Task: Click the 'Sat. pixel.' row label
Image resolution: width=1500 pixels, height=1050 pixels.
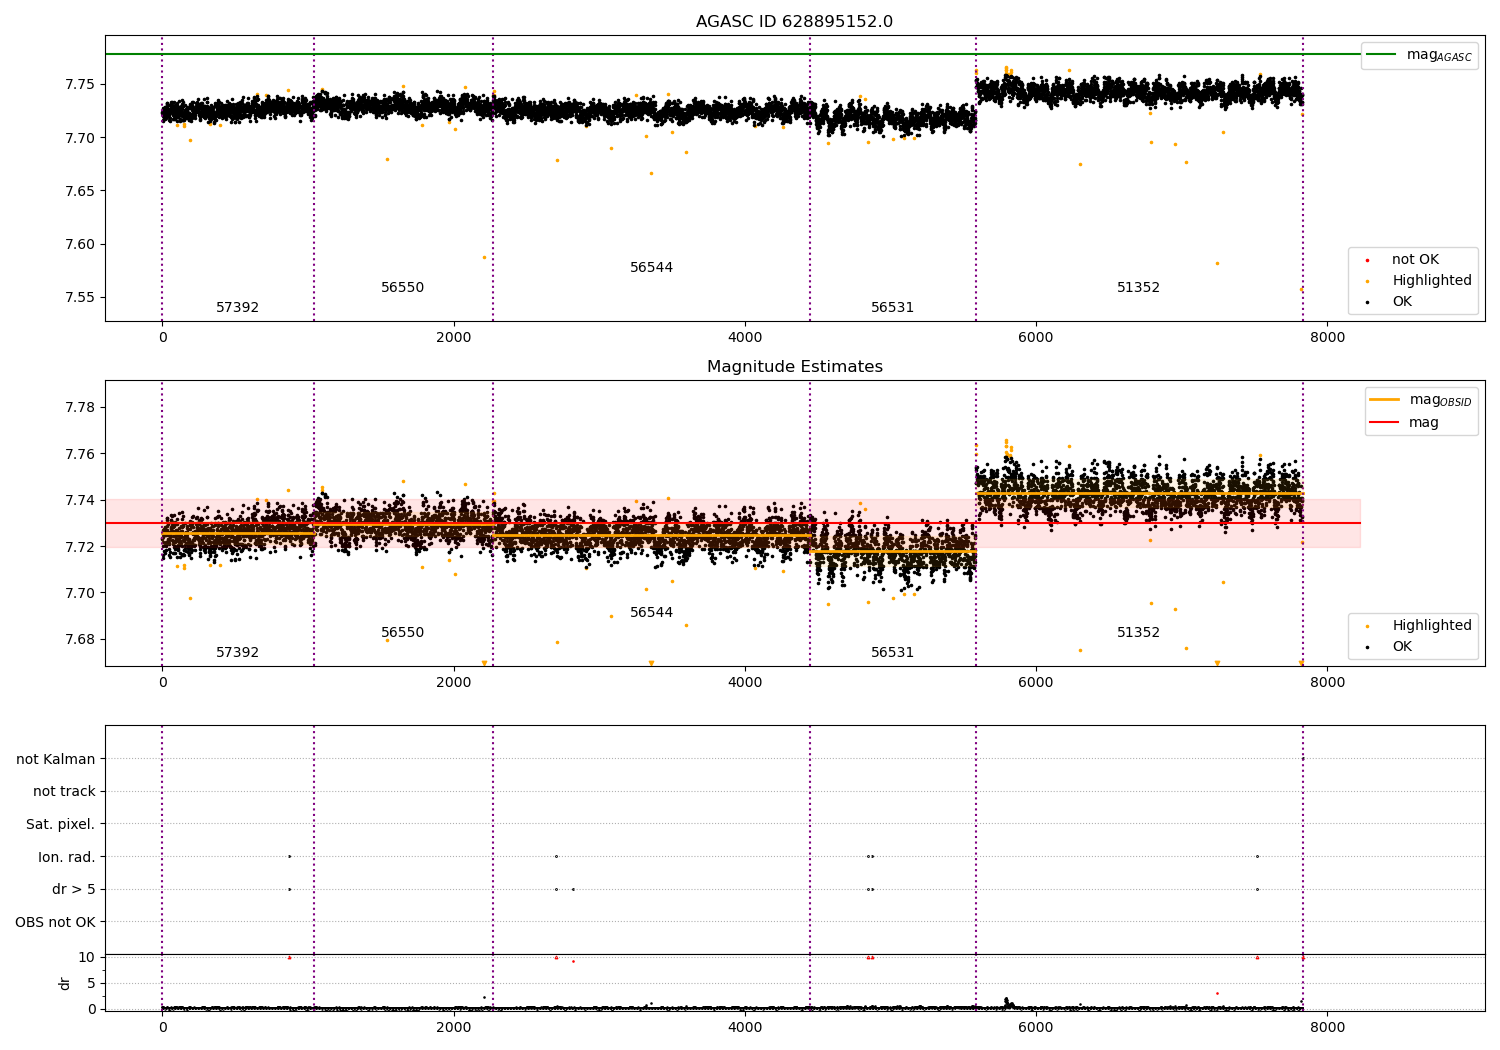Action: [x=61, y=825]
